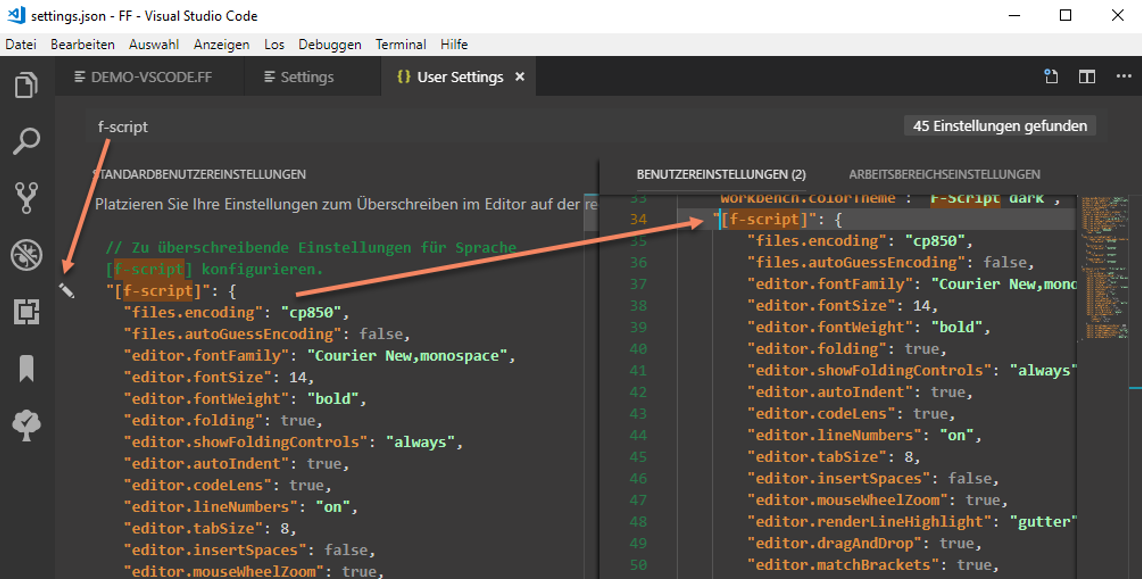The height and width of the screenshot is (579, 1142).
Task: Click "editor.fontFamily" in the left default settings
Action: 206,355
